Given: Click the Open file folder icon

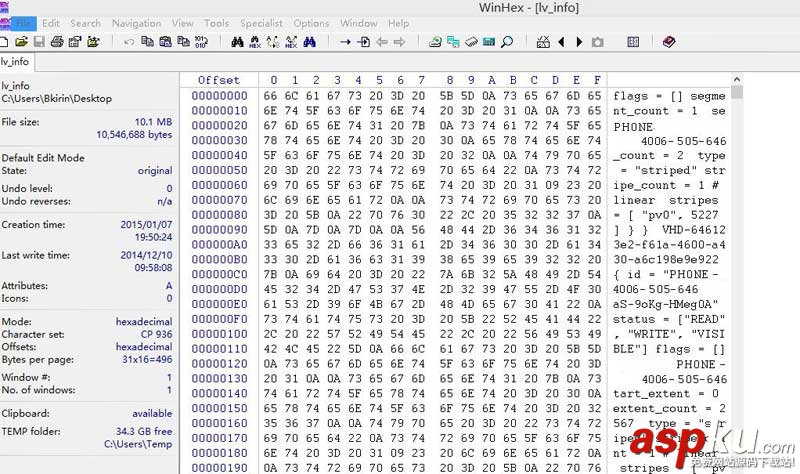Looking at the screenshot, I should coord(21,42).
